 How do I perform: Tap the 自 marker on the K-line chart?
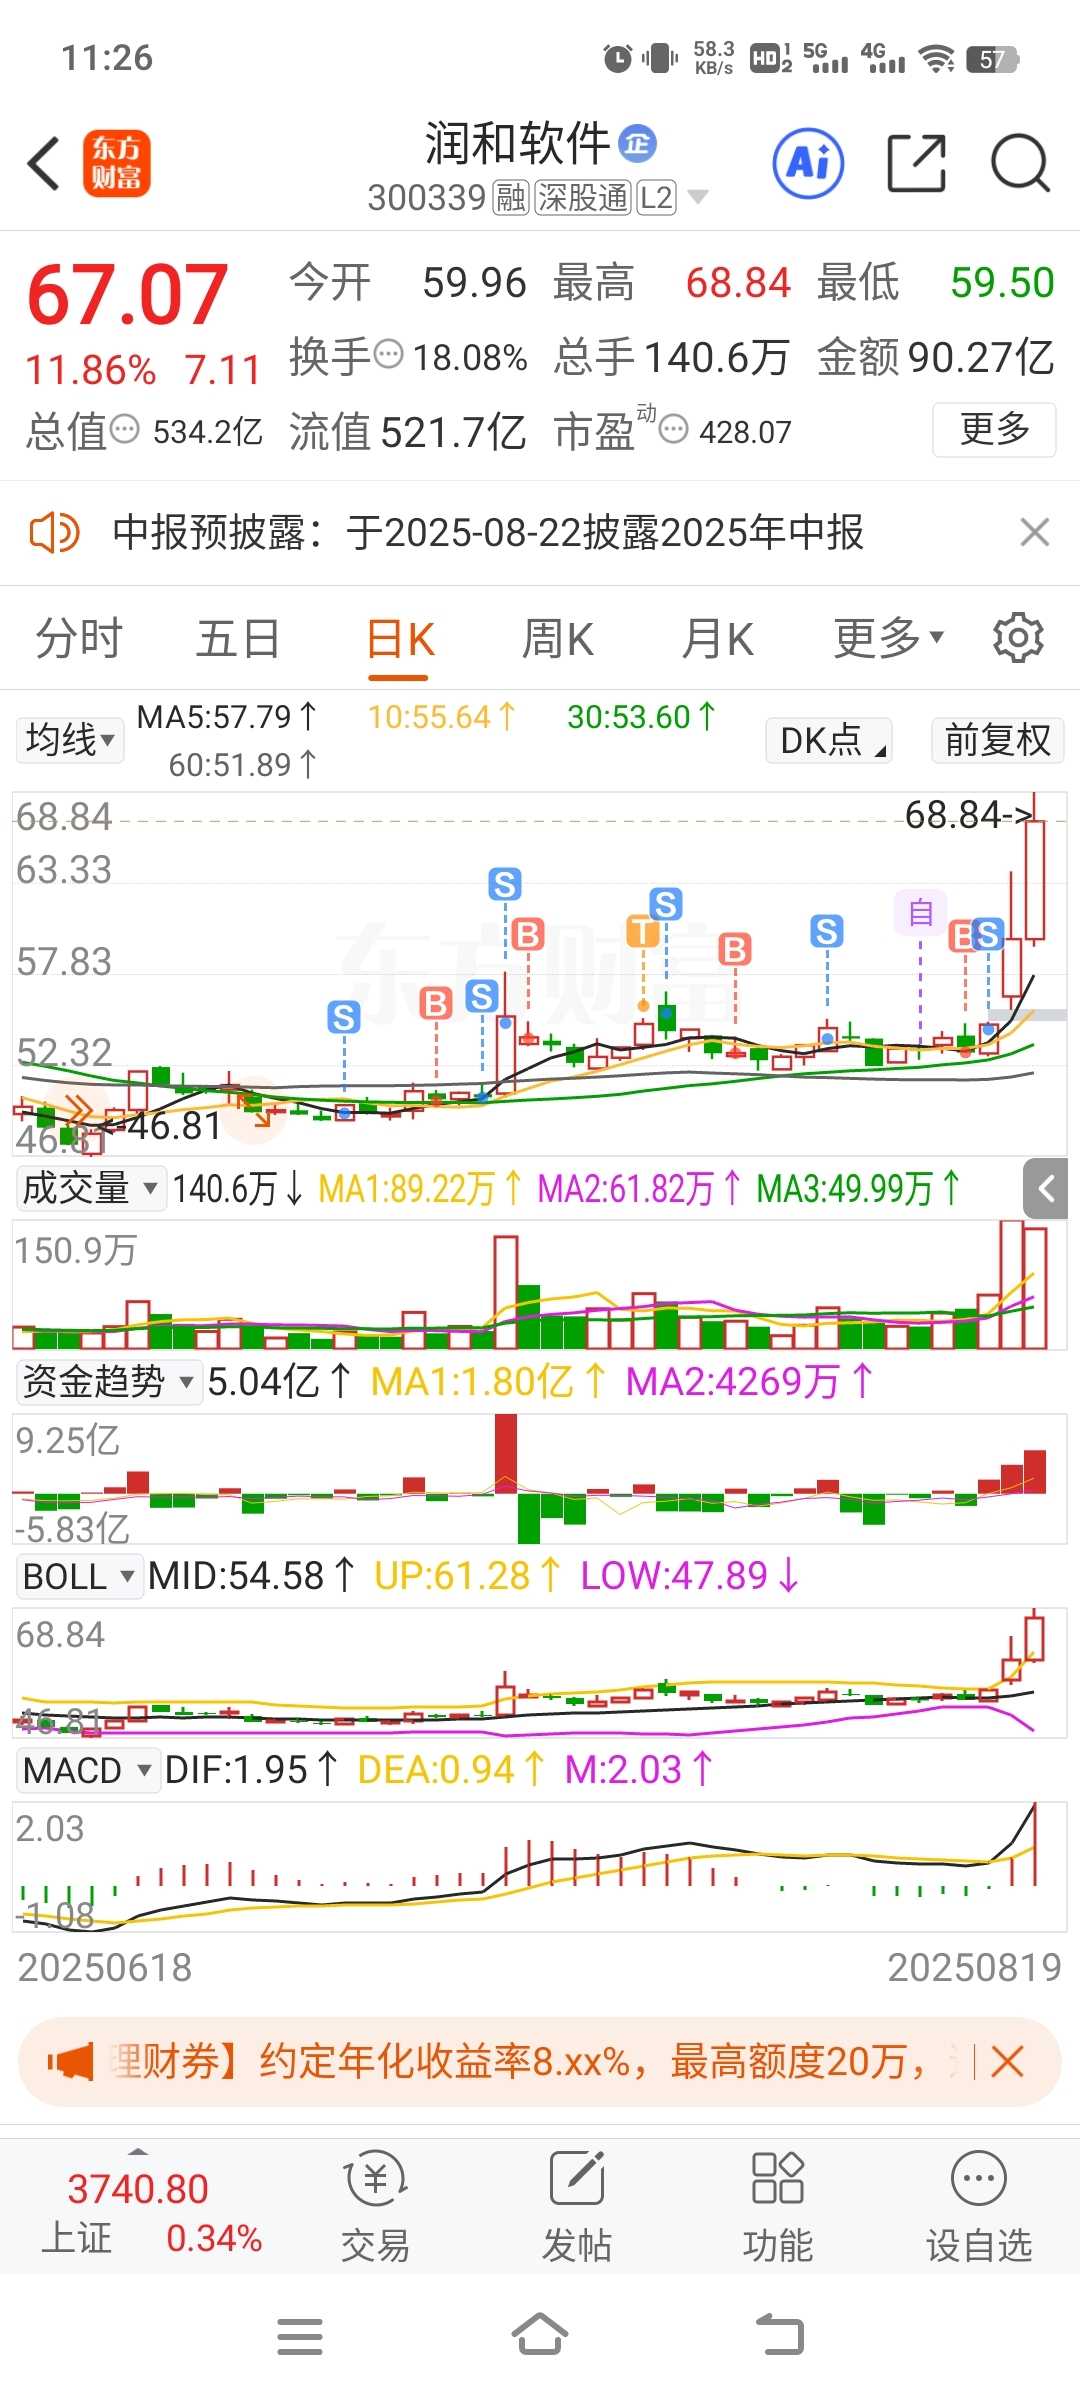tap(921, 912)
